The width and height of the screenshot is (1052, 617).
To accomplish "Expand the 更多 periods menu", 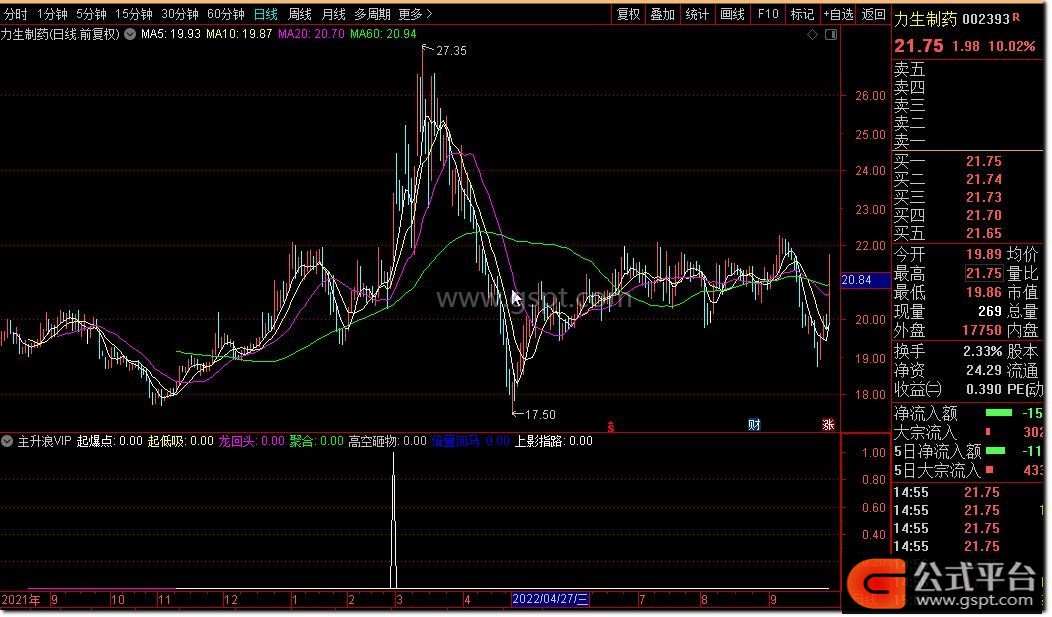I will tap(415, 14).
